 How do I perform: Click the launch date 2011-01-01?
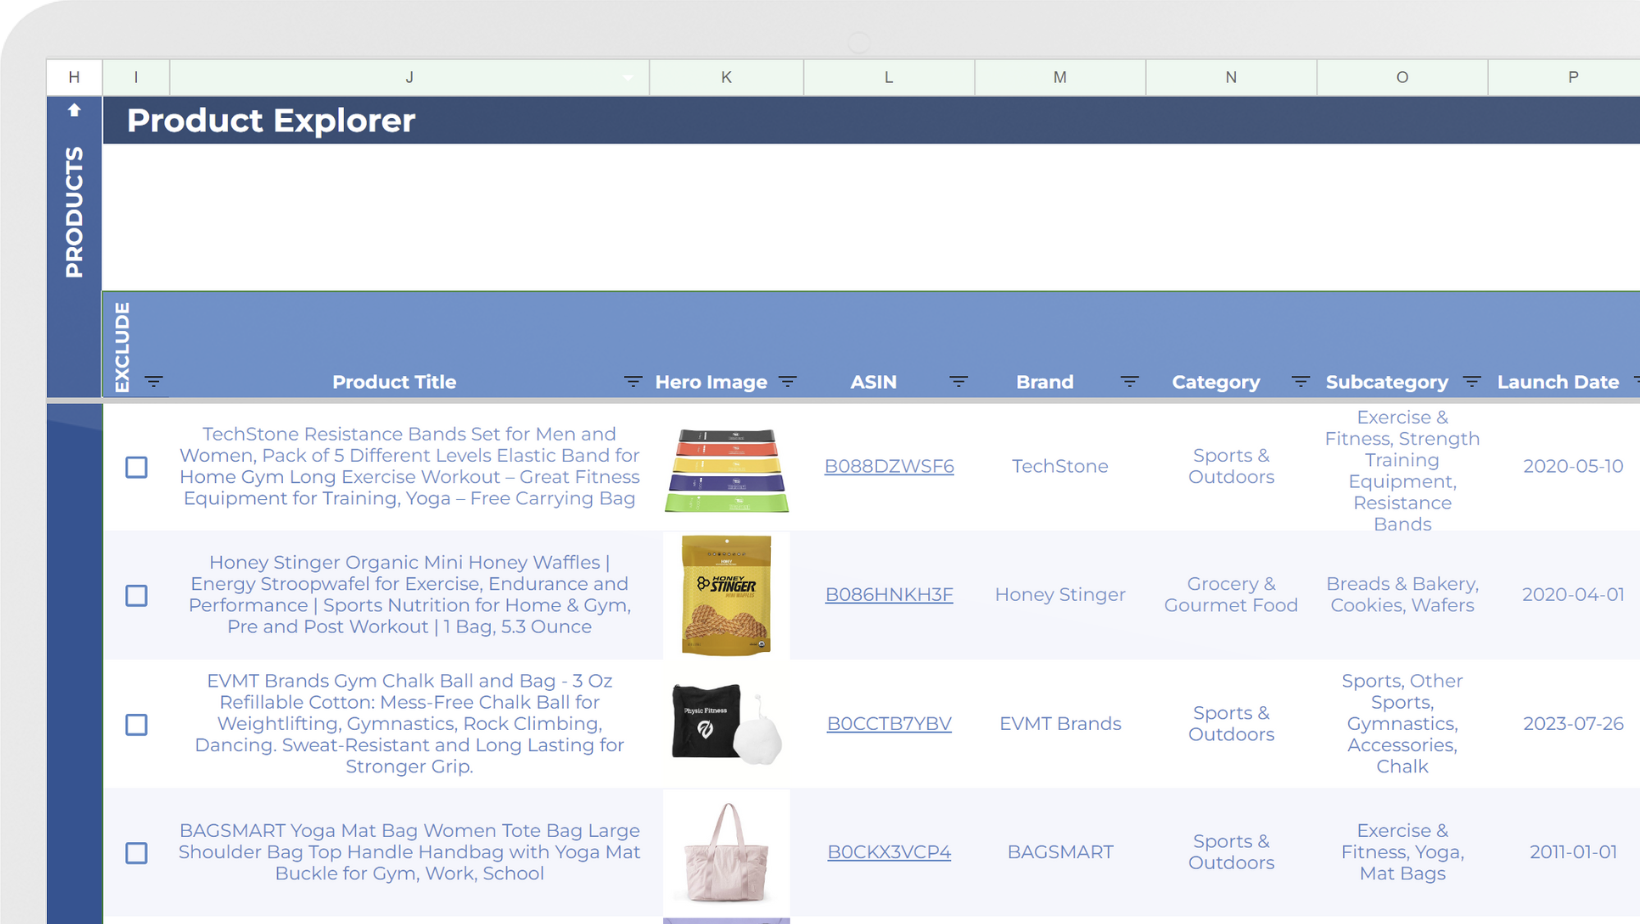[x=1573, y=852]
